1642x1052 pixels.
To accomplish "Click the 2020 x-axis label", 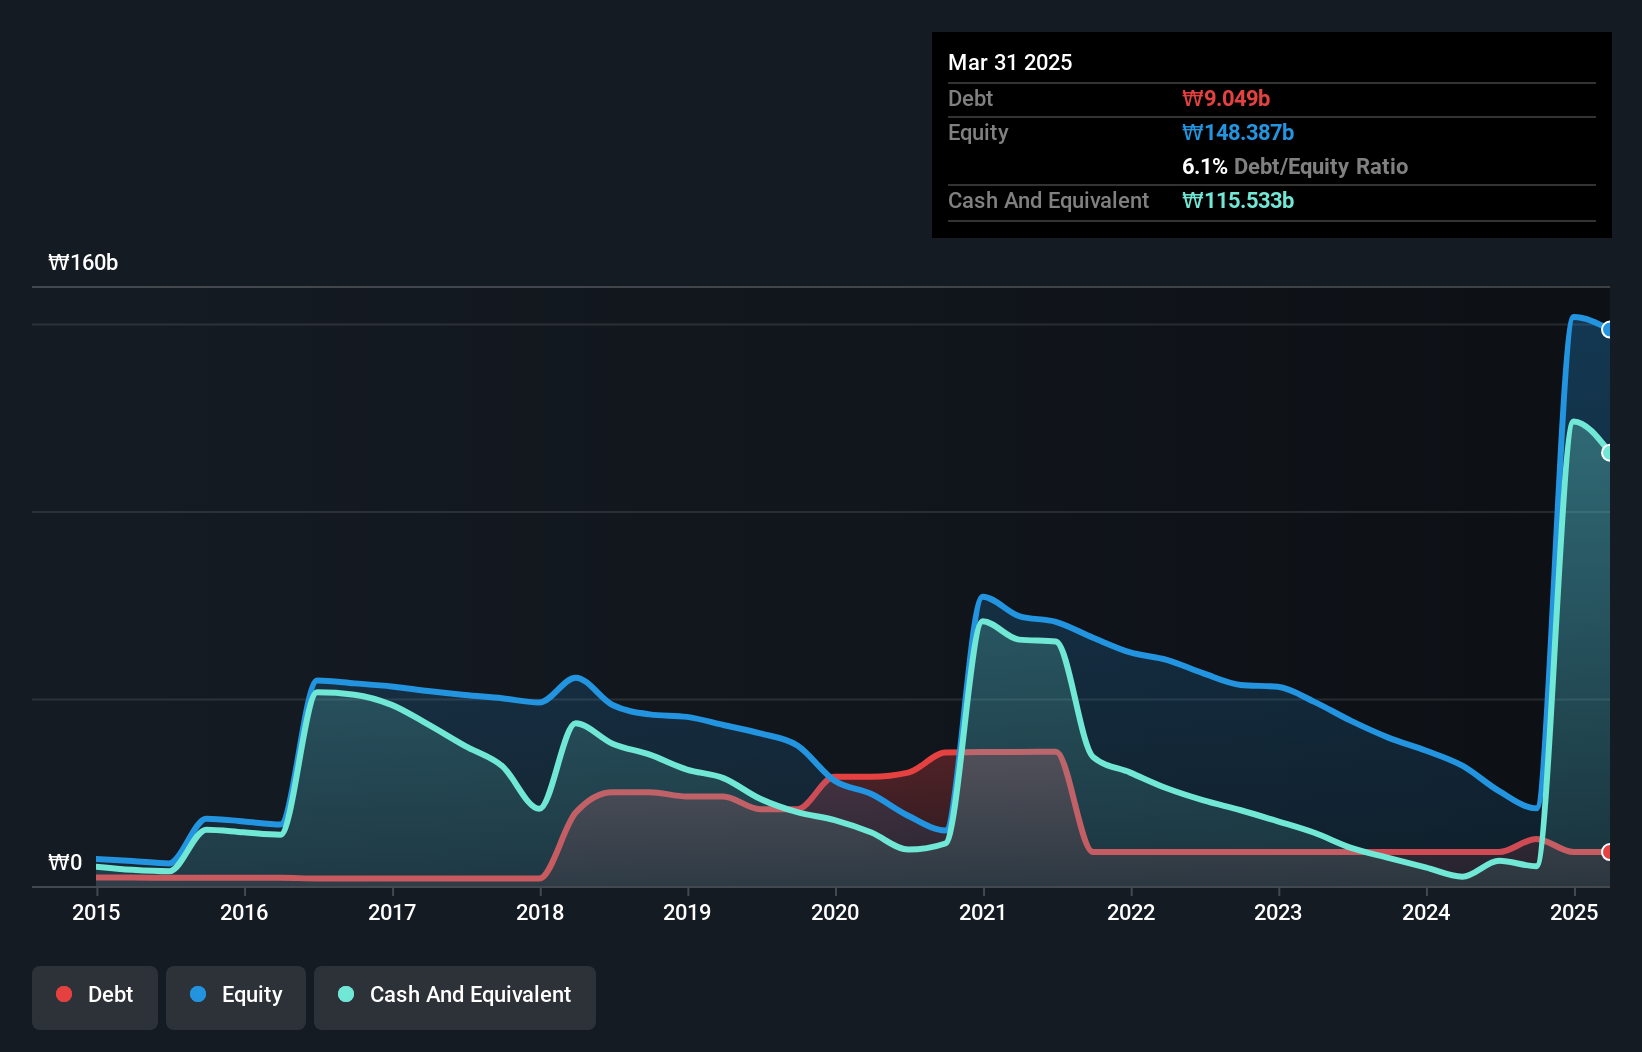I will 835,912.
